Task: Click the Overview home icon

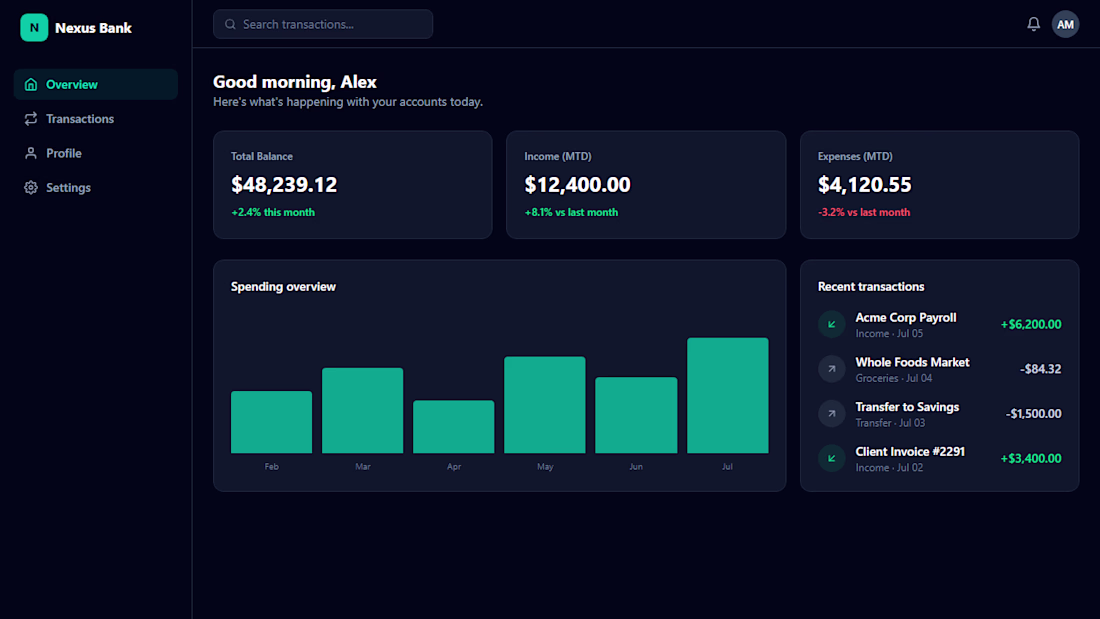Action: 31,84
